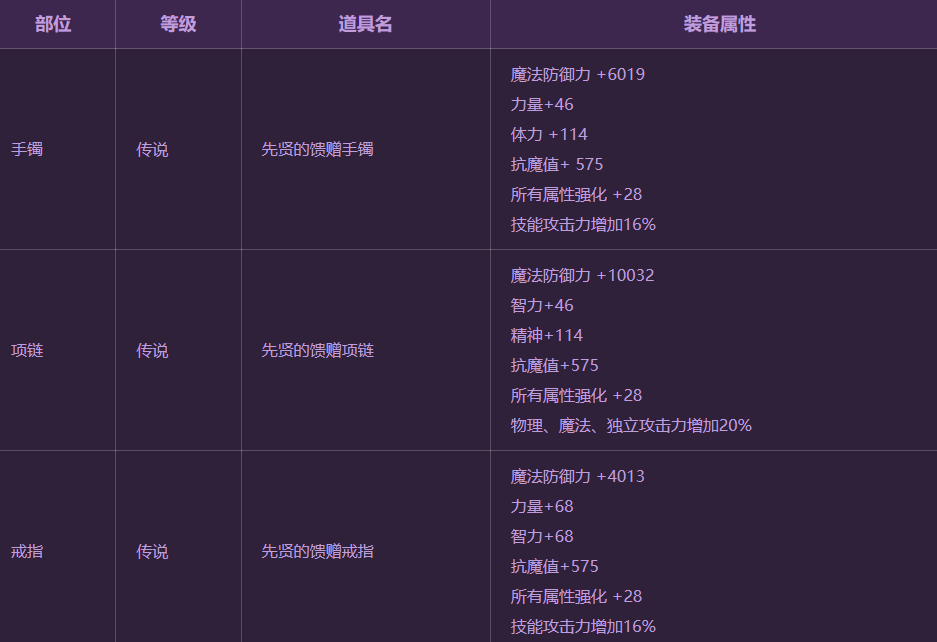Select the 力量+68 attribute line
This screenshot has height=642, width=937.
[x=541, y=507]
